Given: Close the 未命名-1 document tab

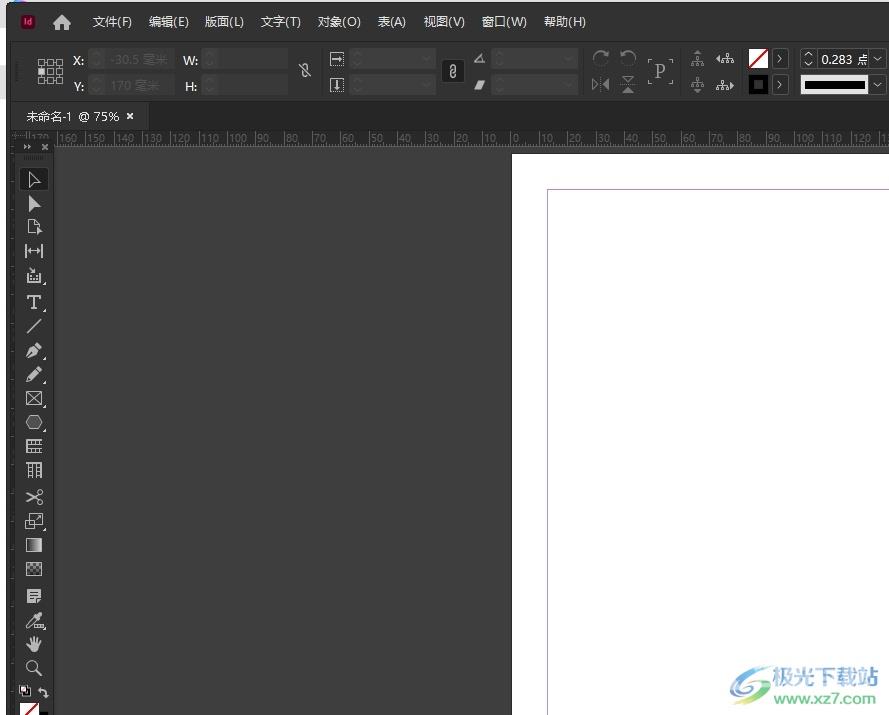Looking at the screenshot, I should 130,116.
